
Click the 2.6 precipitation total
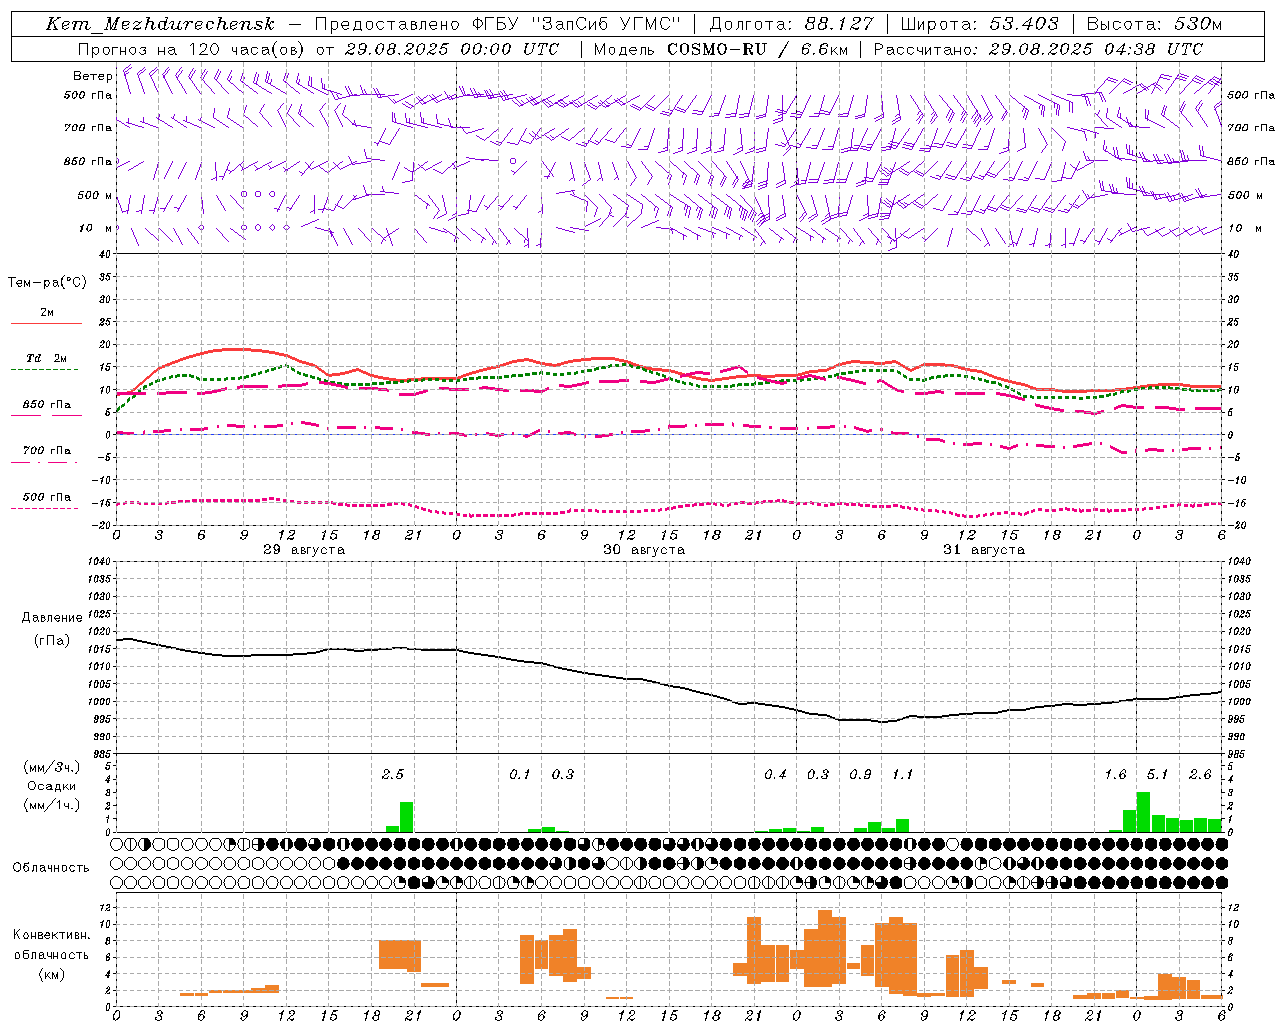pos(1200,774)
